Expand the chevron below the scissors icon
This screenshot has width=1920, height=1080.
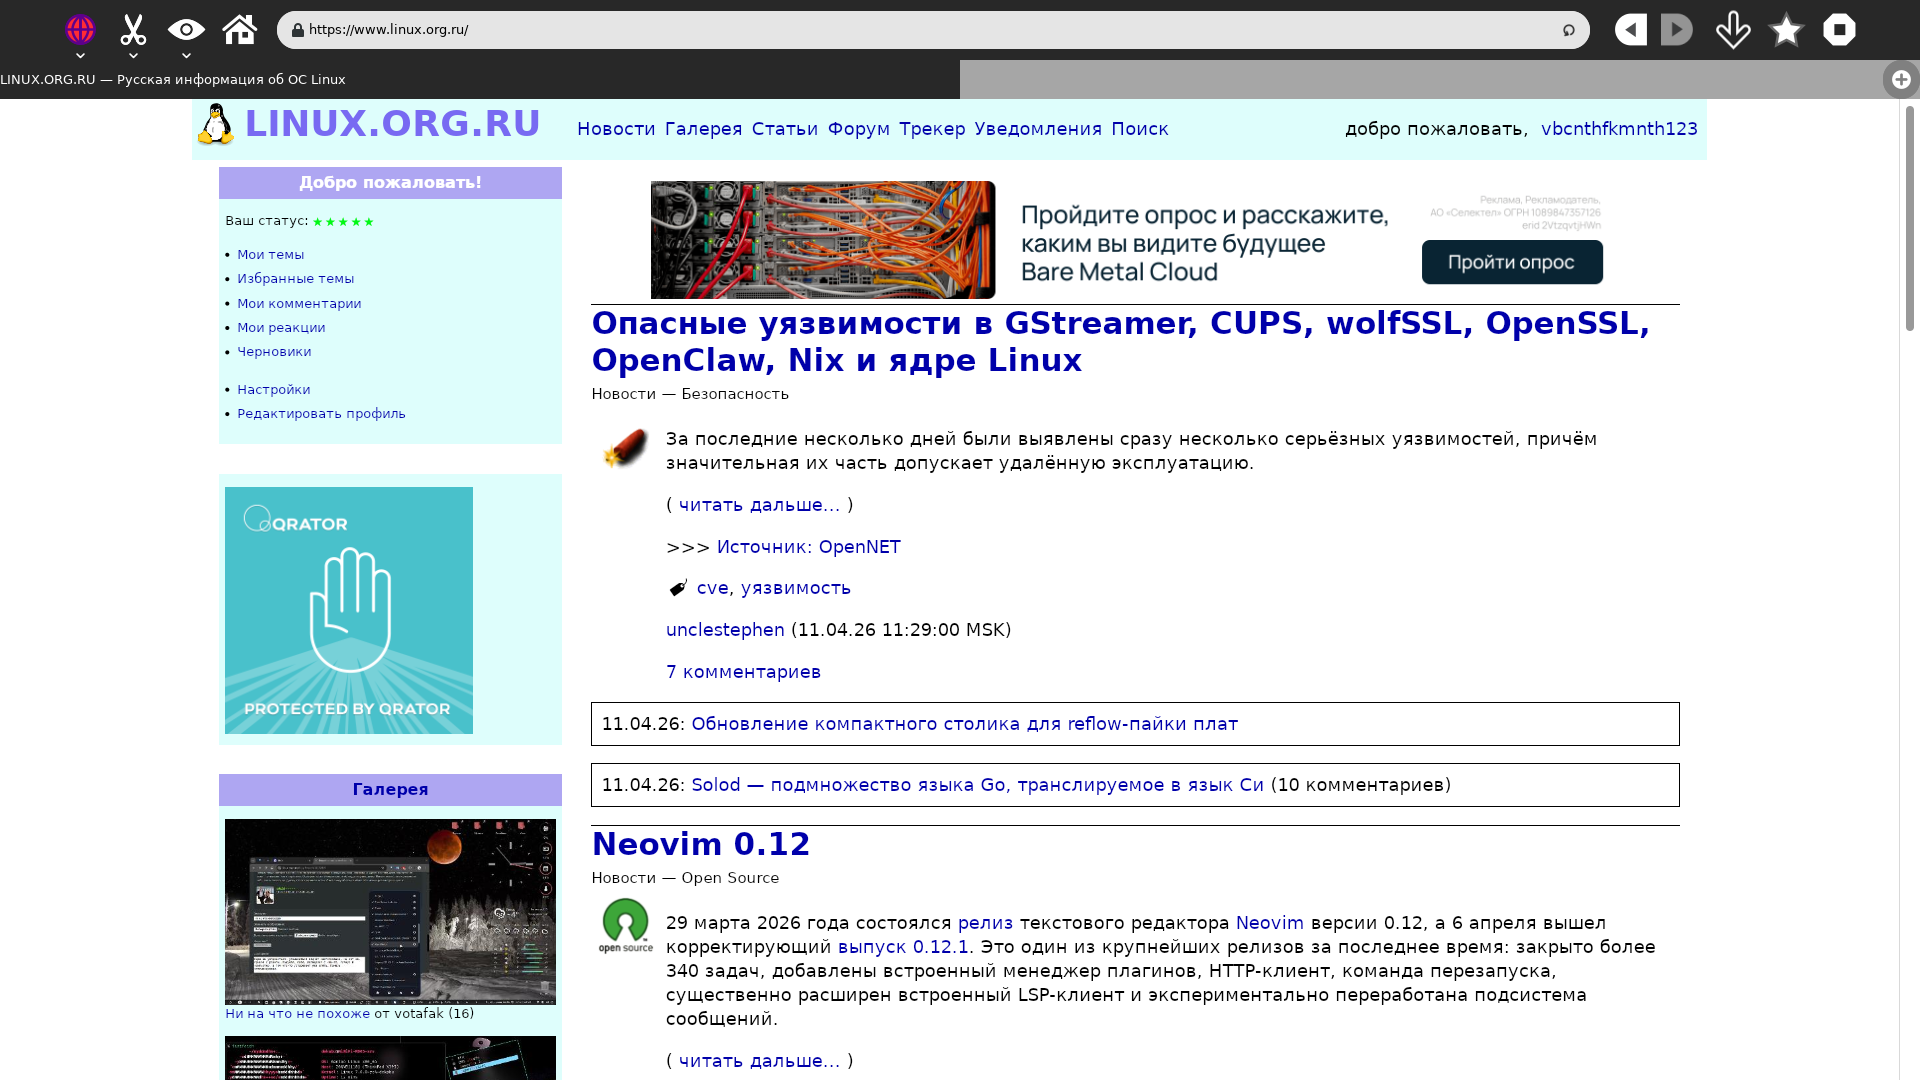coord(133,56)
